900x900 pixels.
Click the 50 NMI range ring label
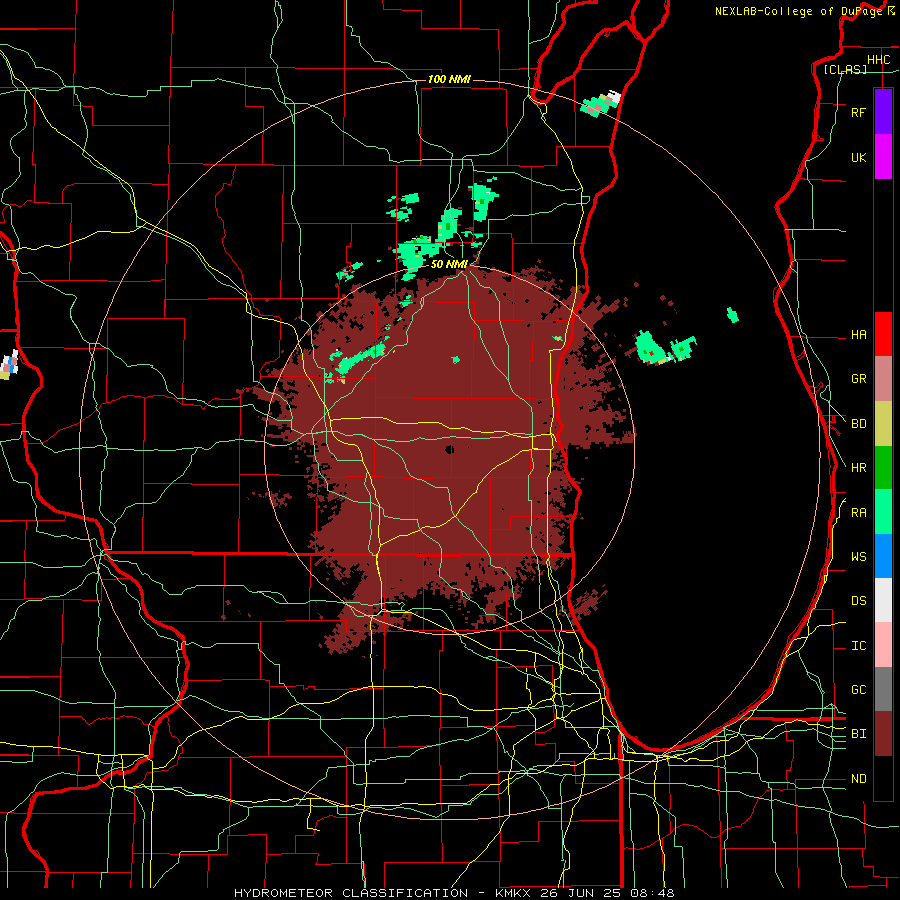(449, 265)
